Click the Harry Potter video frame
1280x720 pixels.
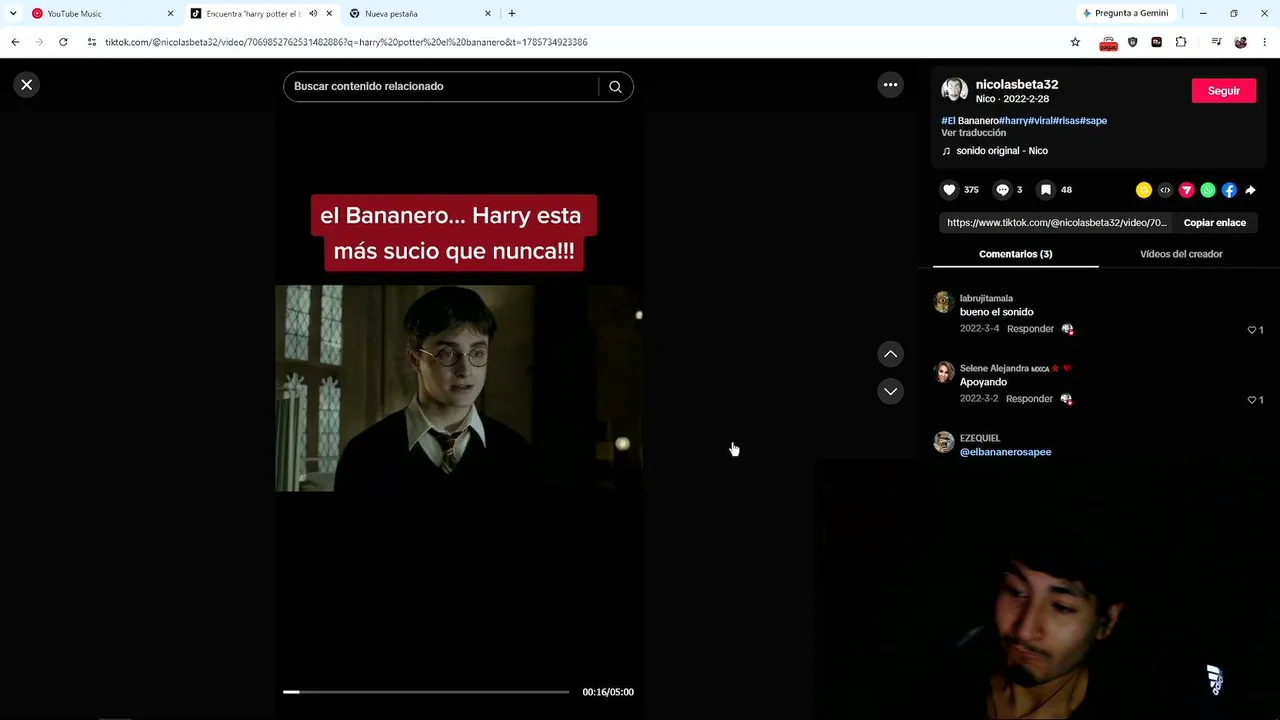pyautogui.click(x=459, y=388)
